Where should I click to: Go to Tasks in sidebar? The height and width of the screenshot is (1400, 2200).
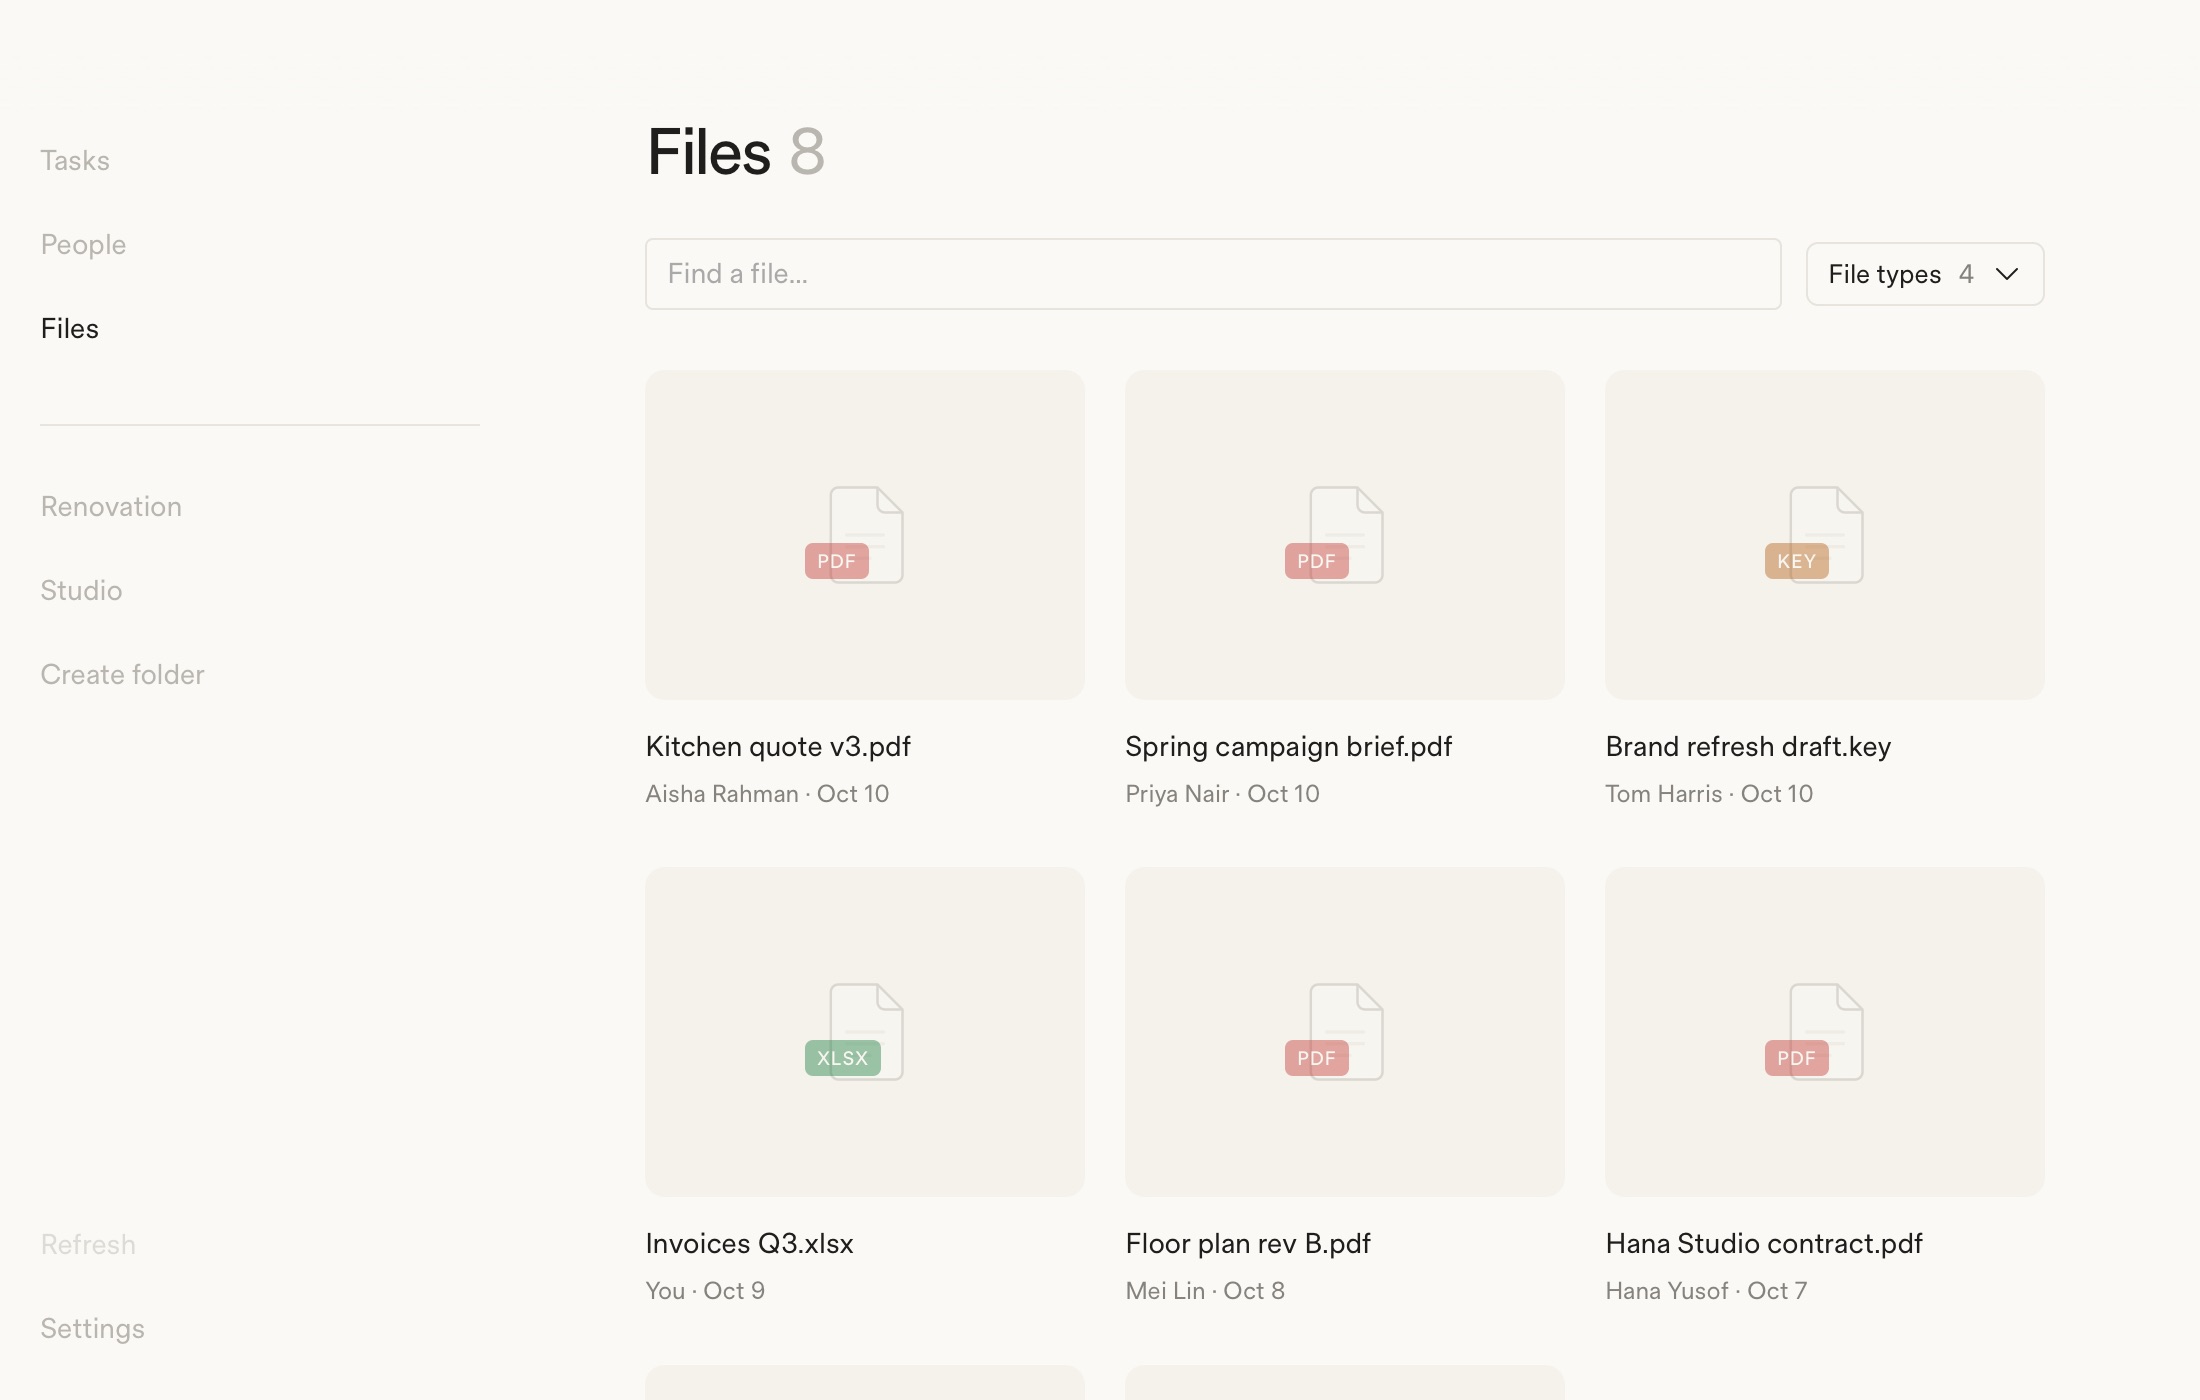point(75,161)
